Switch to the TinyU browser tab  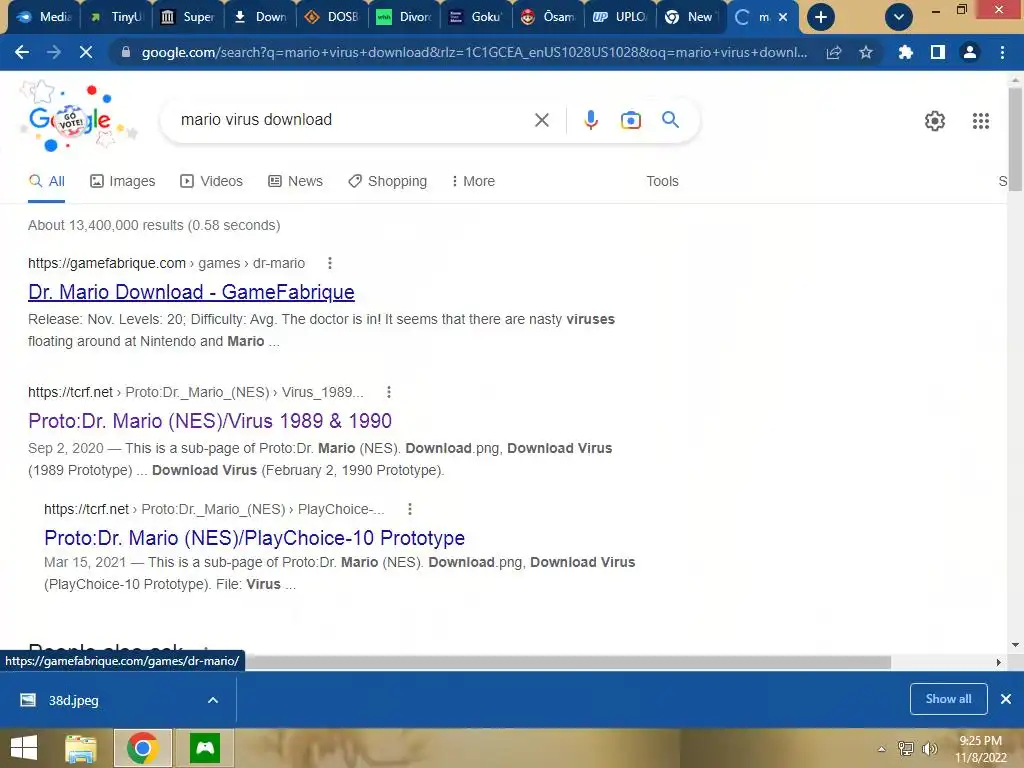pos(116,17)
